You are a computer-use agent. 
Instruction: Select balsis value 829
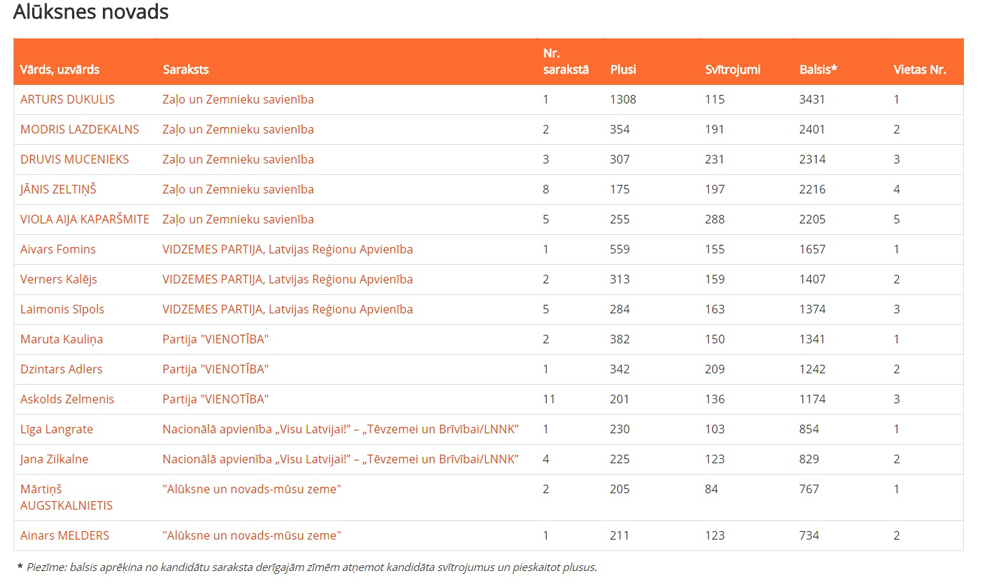pyautogui.click(x=809, y=460)
